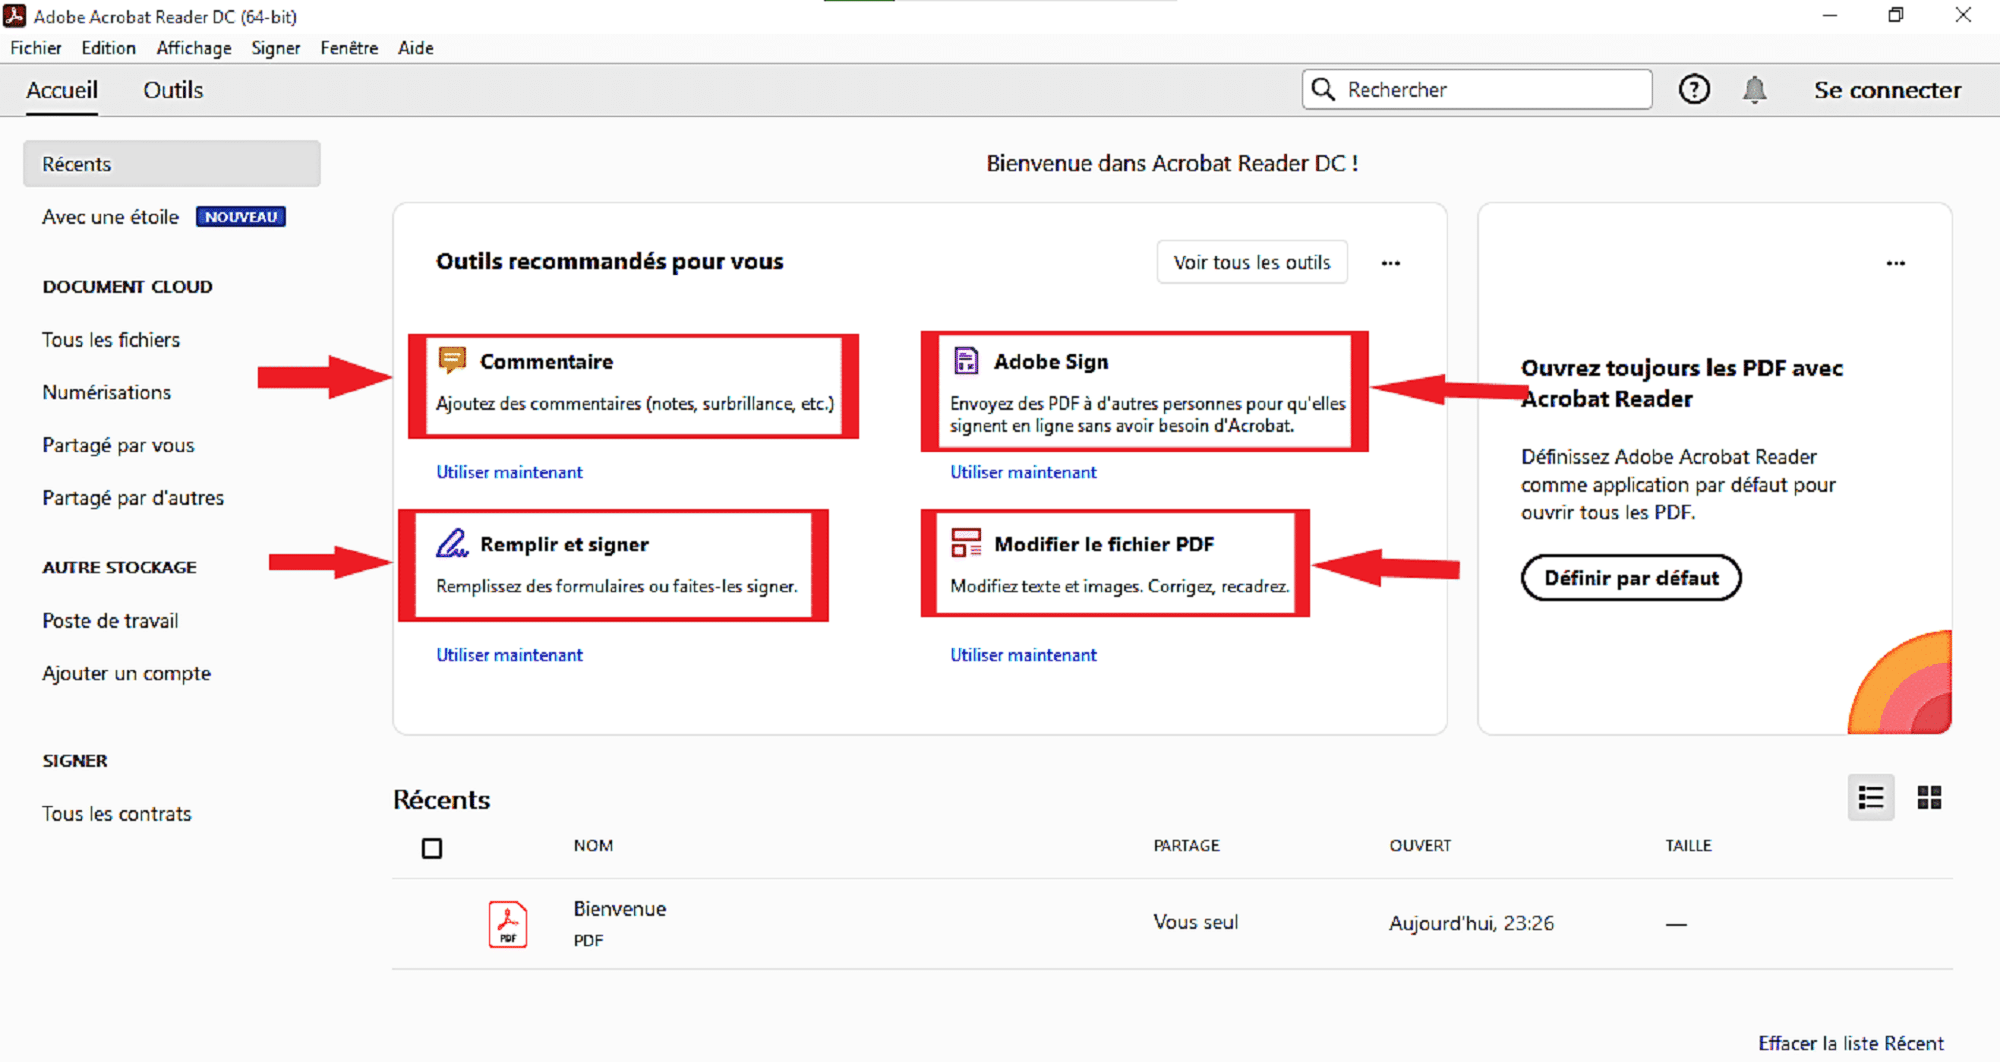Open the Fichier menu

(36, 48)
